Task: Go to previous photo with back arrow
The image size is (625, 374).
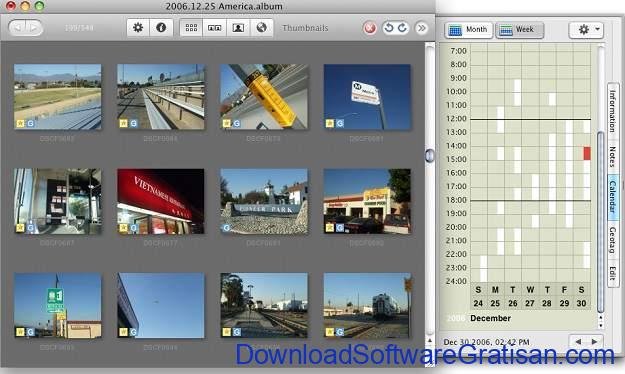Action: click(18, 28)
